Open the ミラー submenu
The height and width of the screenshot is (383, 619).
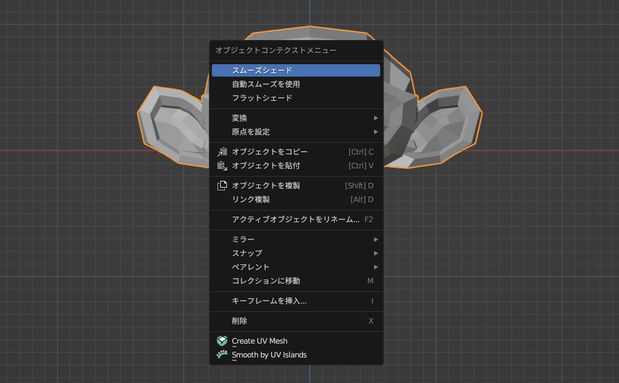[x=296, y=239]
